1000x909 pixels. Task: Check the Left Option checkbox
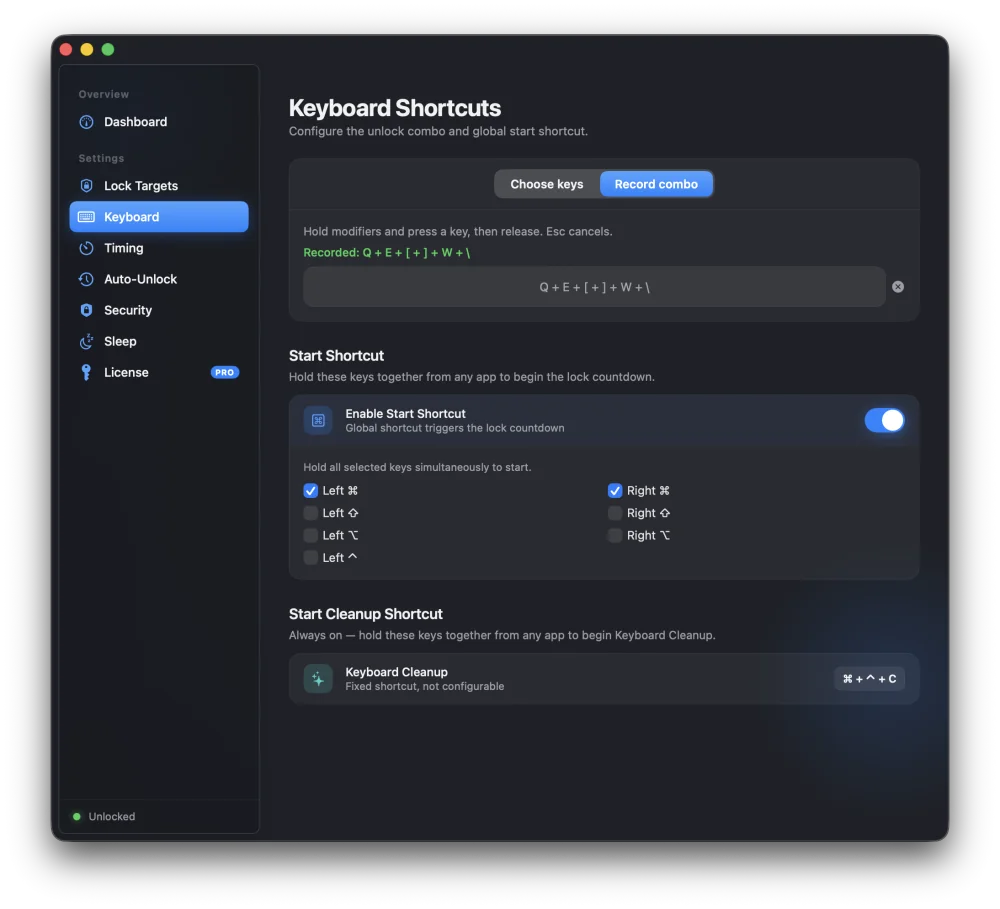click(x=311, y=535)
